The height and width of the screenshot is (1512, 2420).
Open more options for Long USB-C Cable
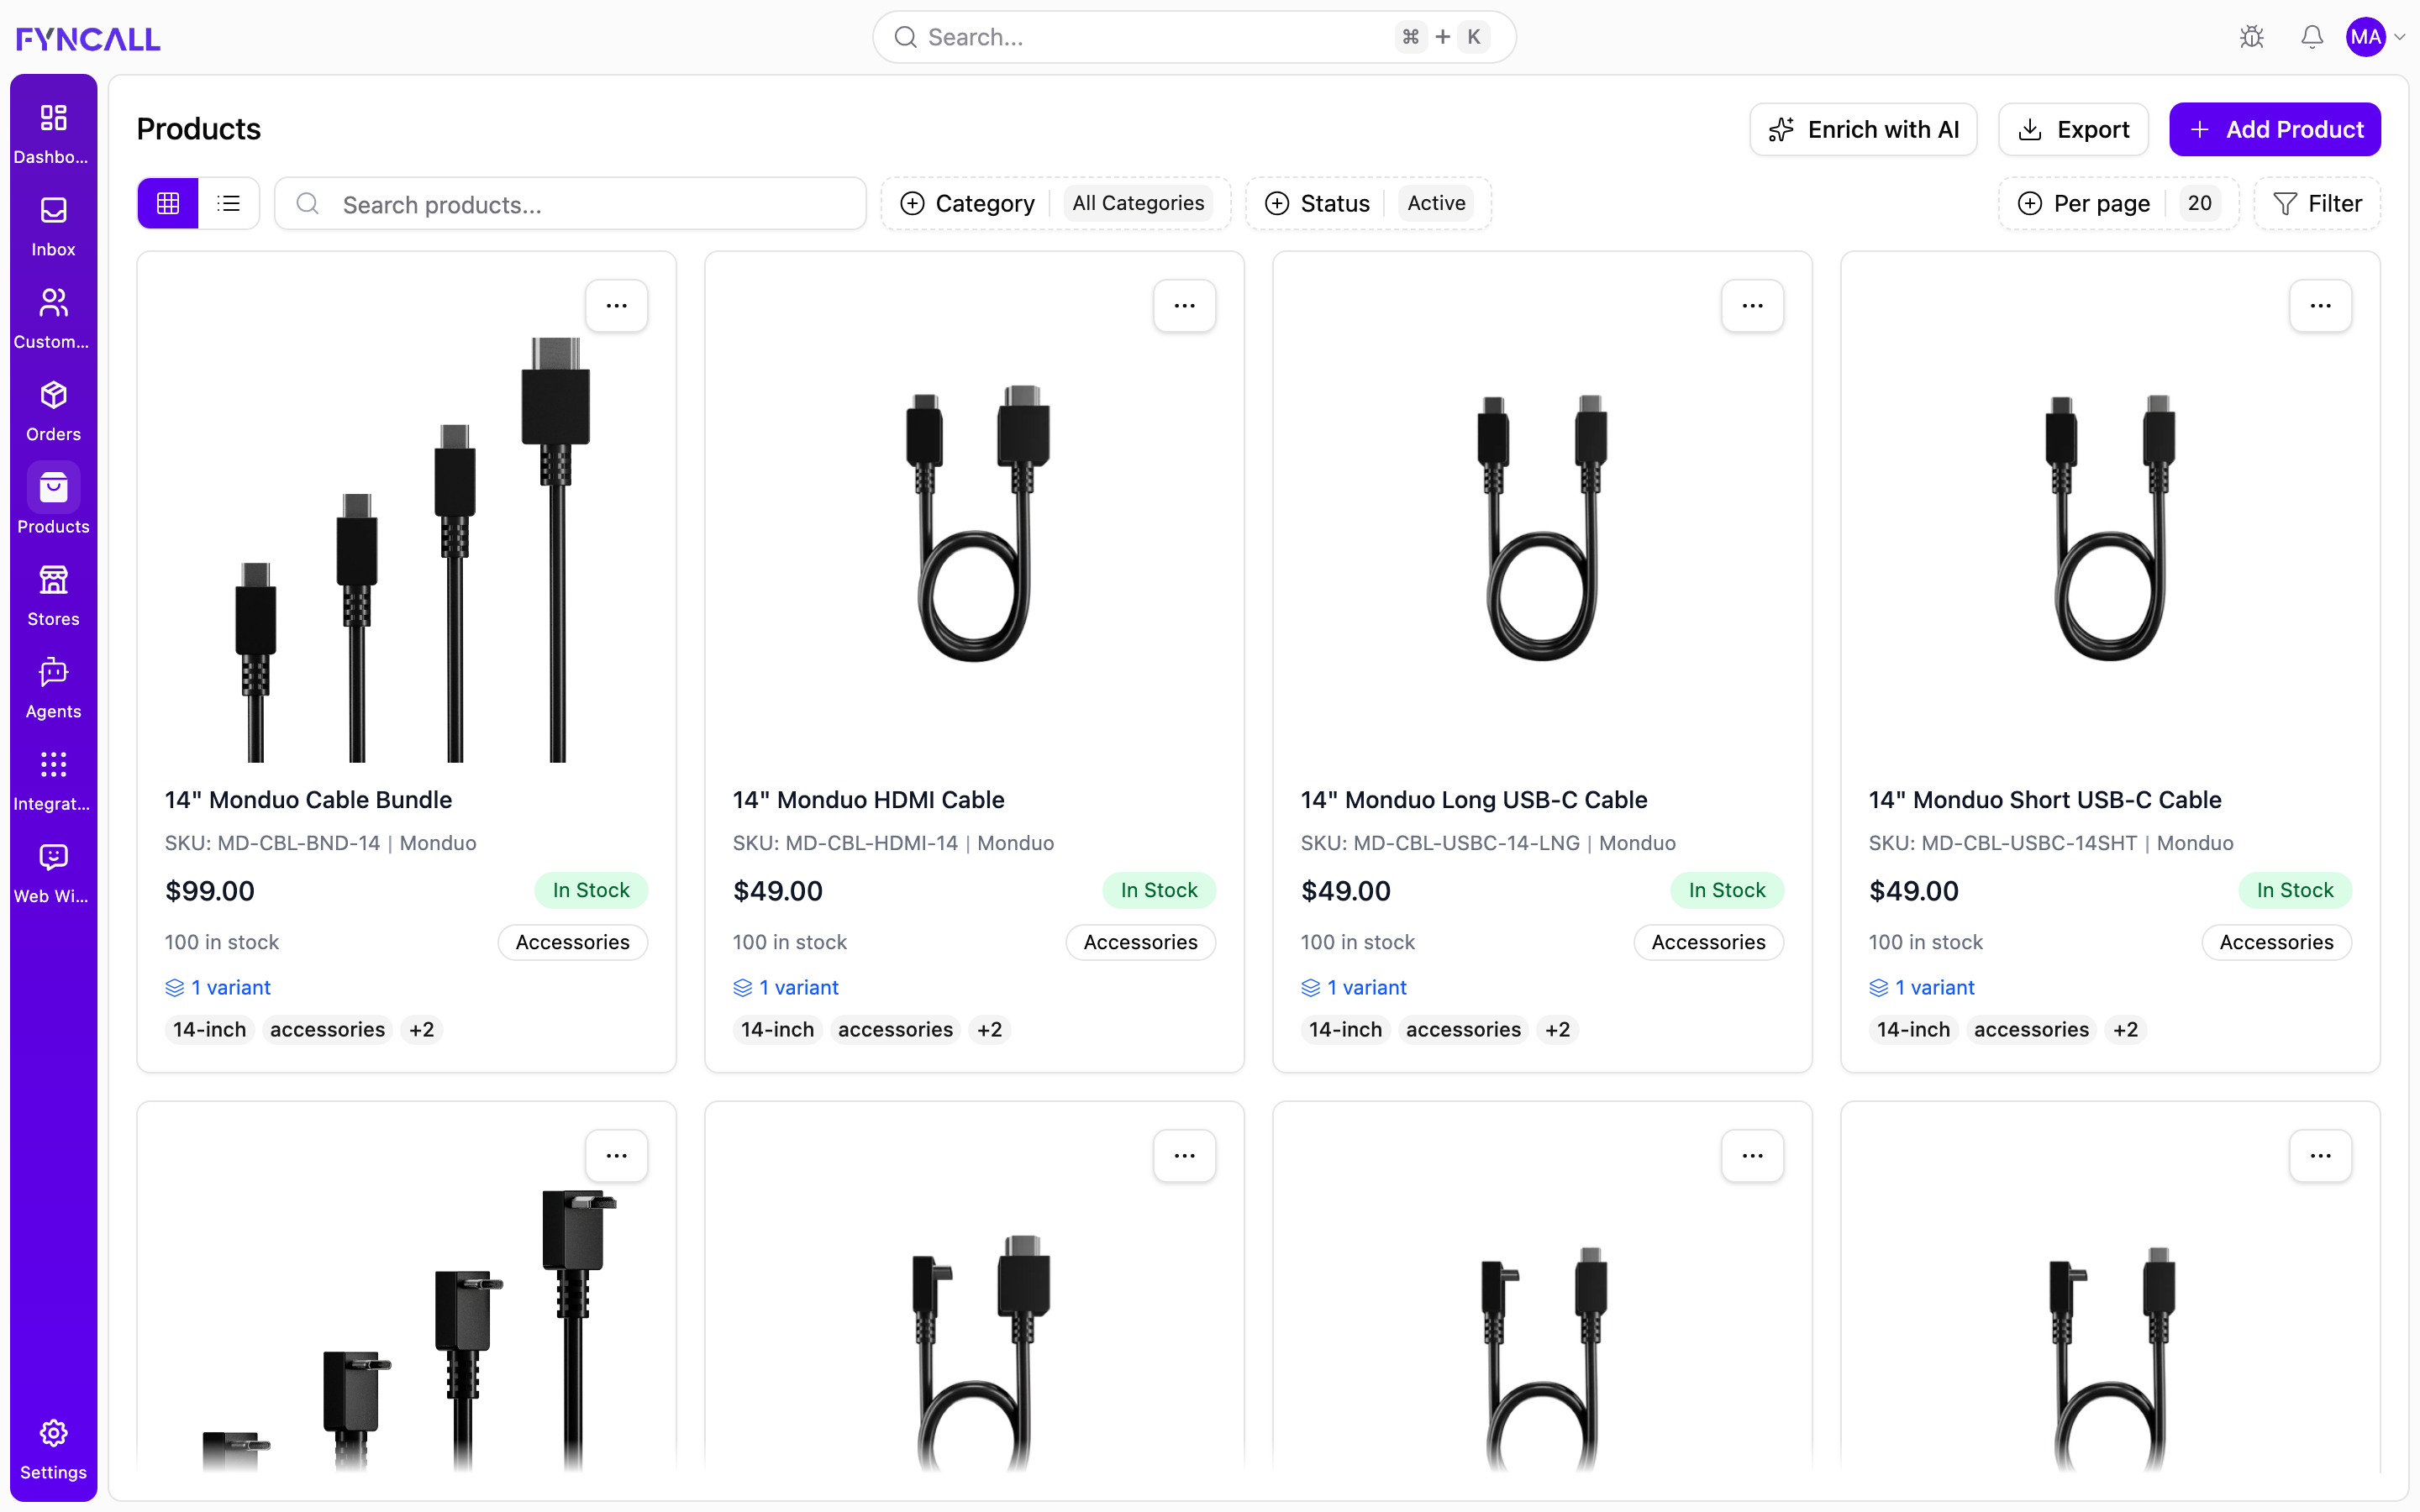point(1752,305)
